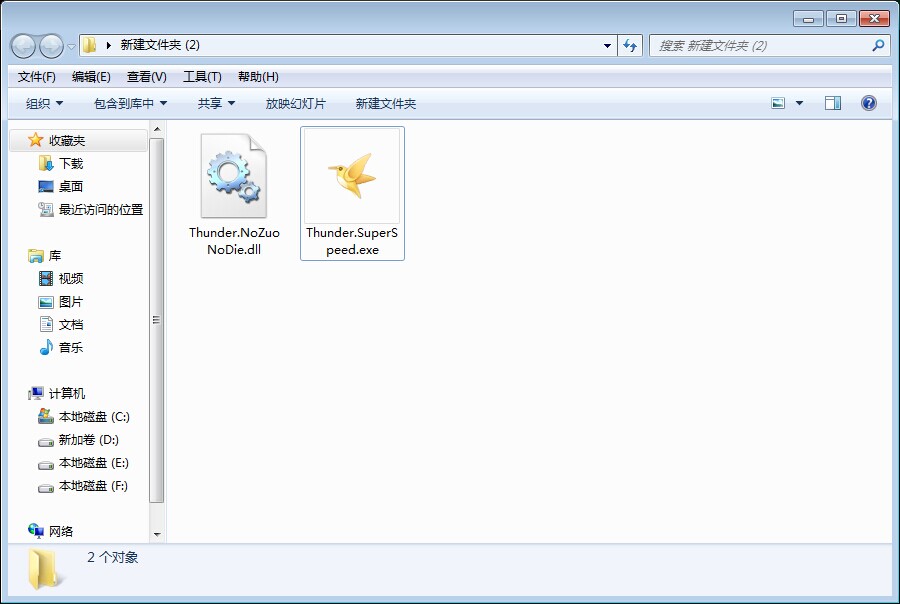Open 新加卷 (D:)
This screenshot has height=604, width=900.
88,440
